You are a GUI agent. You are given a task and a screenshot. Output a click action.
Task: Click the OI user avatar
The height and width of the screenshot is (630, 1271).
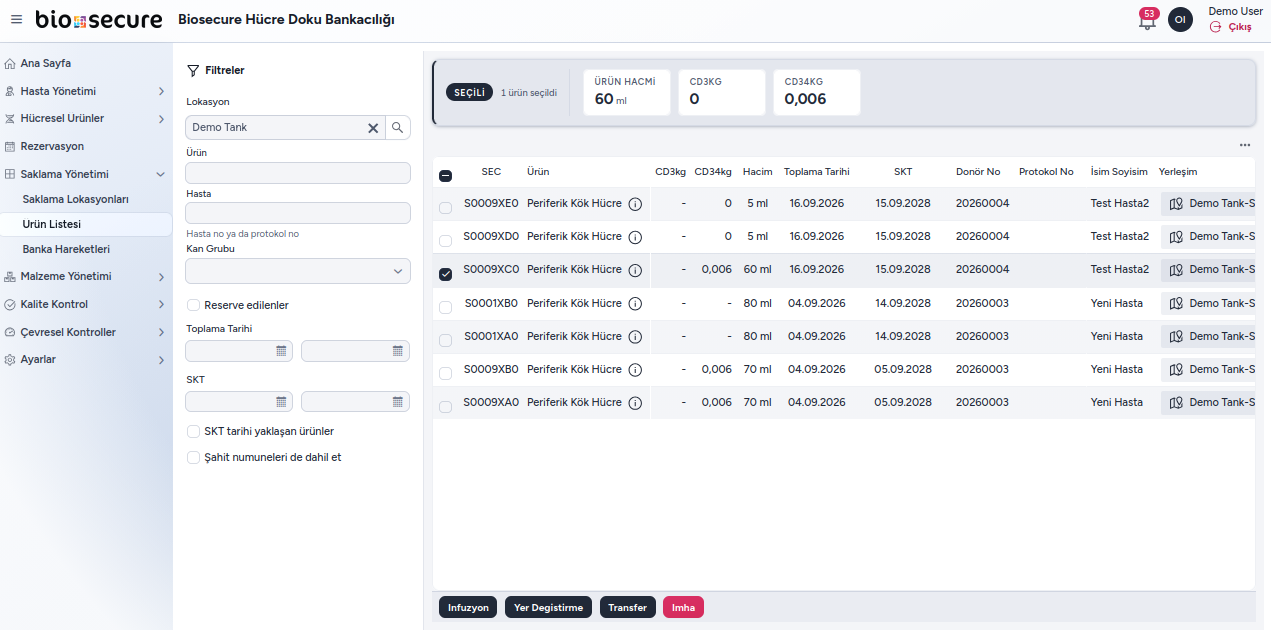click(x=1180, y=20)
